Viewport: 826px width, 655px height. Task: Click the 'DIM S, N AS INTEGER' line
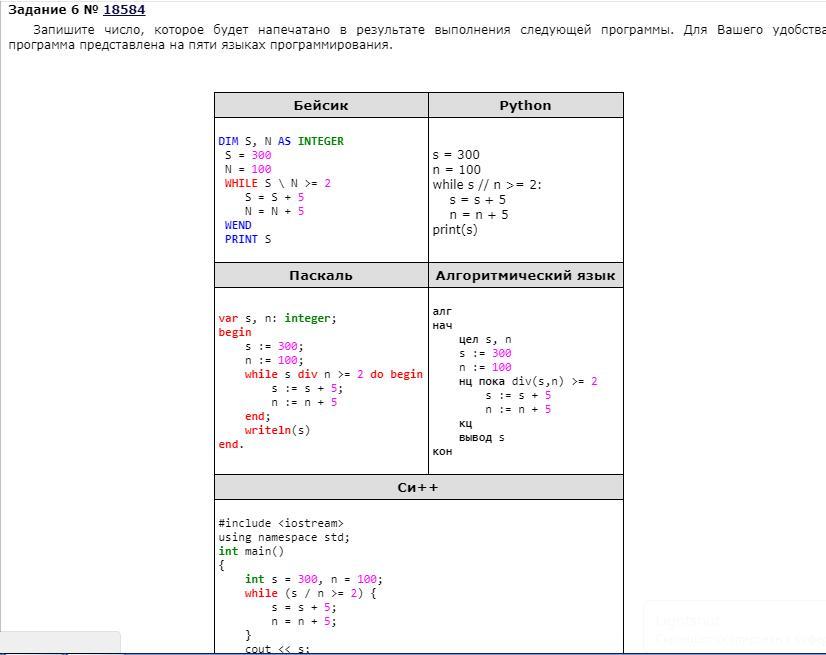pyautogui.click(x=280, y=142)
